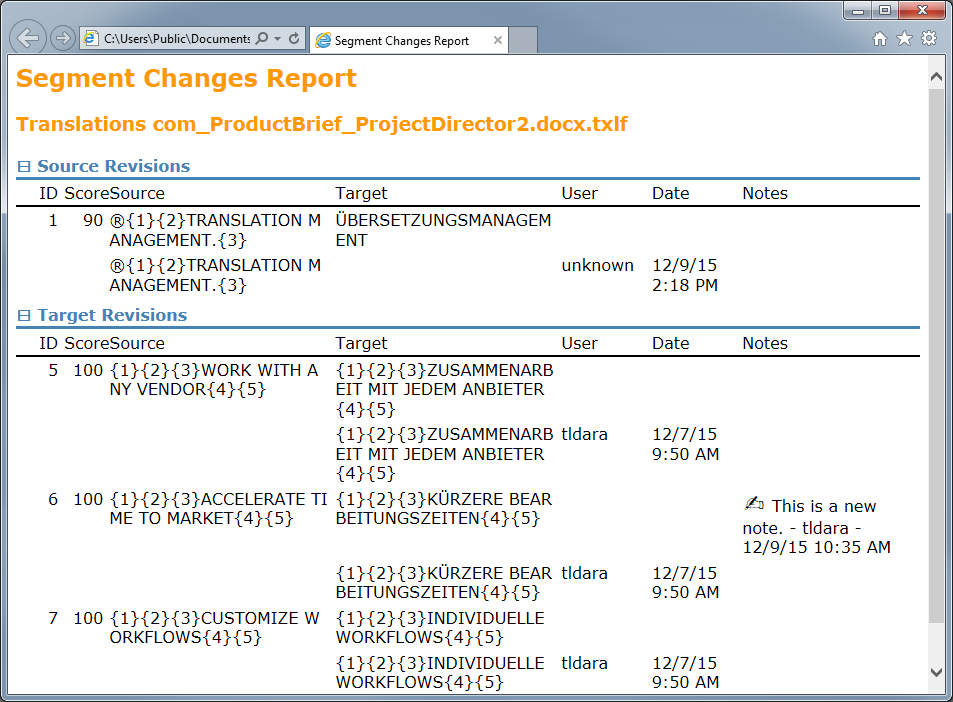The image size is (953, 702).
Task: Click the scrollbar down arrow
Action: [x=936, y=672]
